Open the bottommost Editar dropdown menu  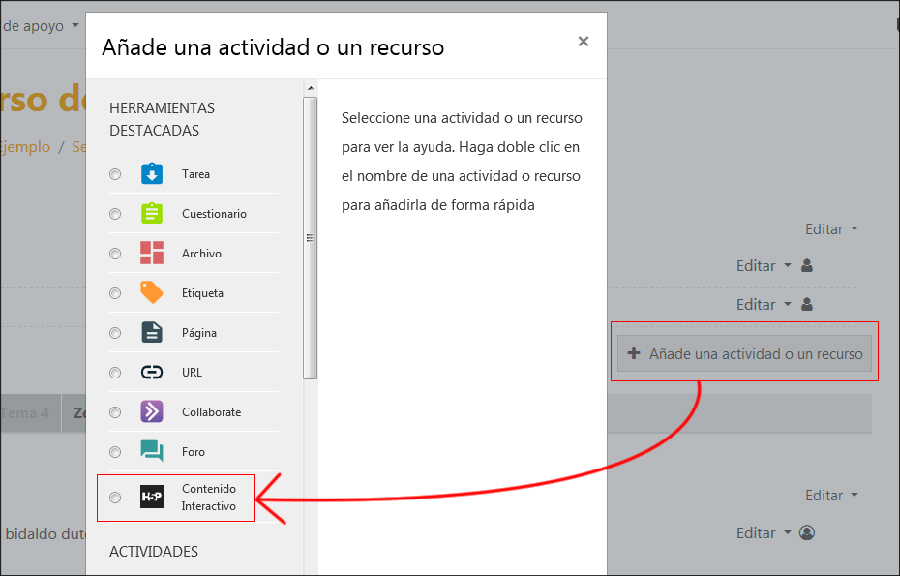pyautogui.click(x=764, y=533)
